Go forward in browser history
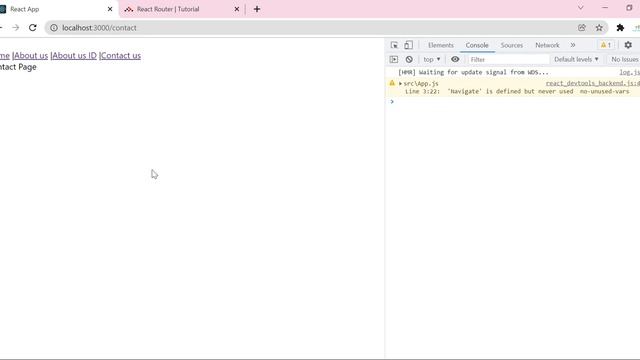640x360 pixels. click(16, 28)
